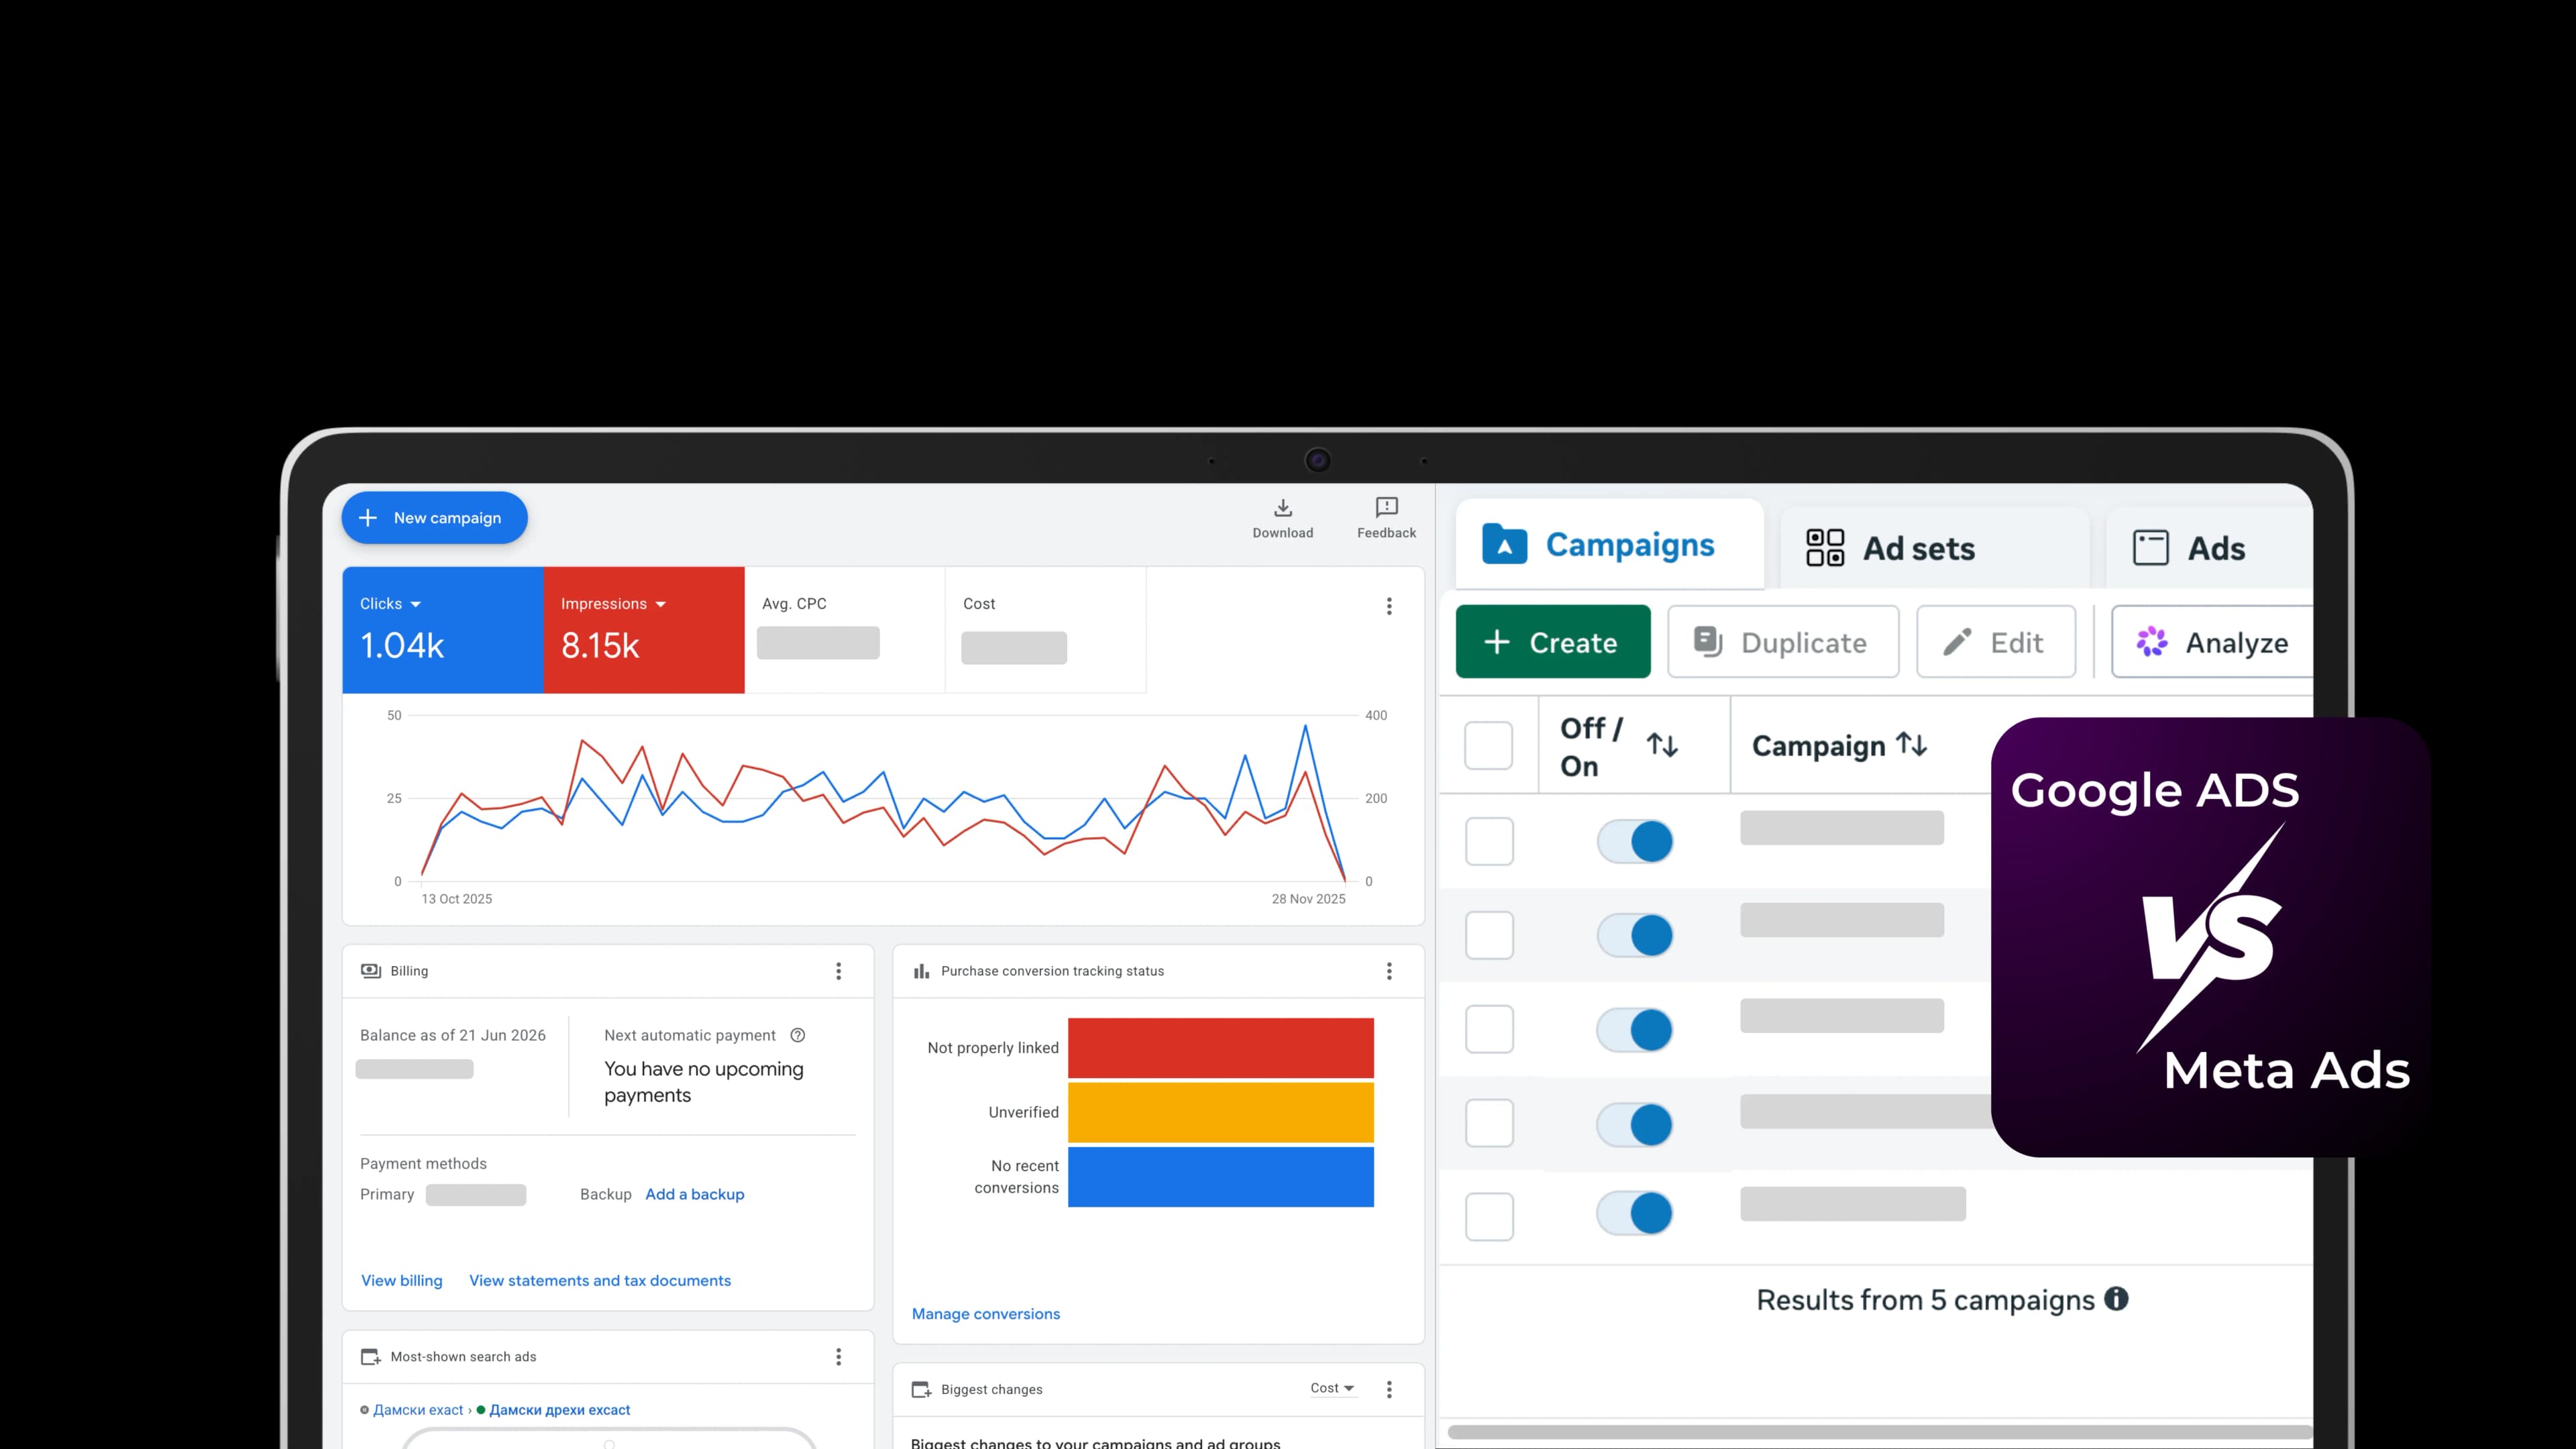Image resolution: width=2576 pixels, height=1449 pixels.
Task: Tick the checkbox in the first campaign row
Action: pyautogui.click(x=1489, y=841)
